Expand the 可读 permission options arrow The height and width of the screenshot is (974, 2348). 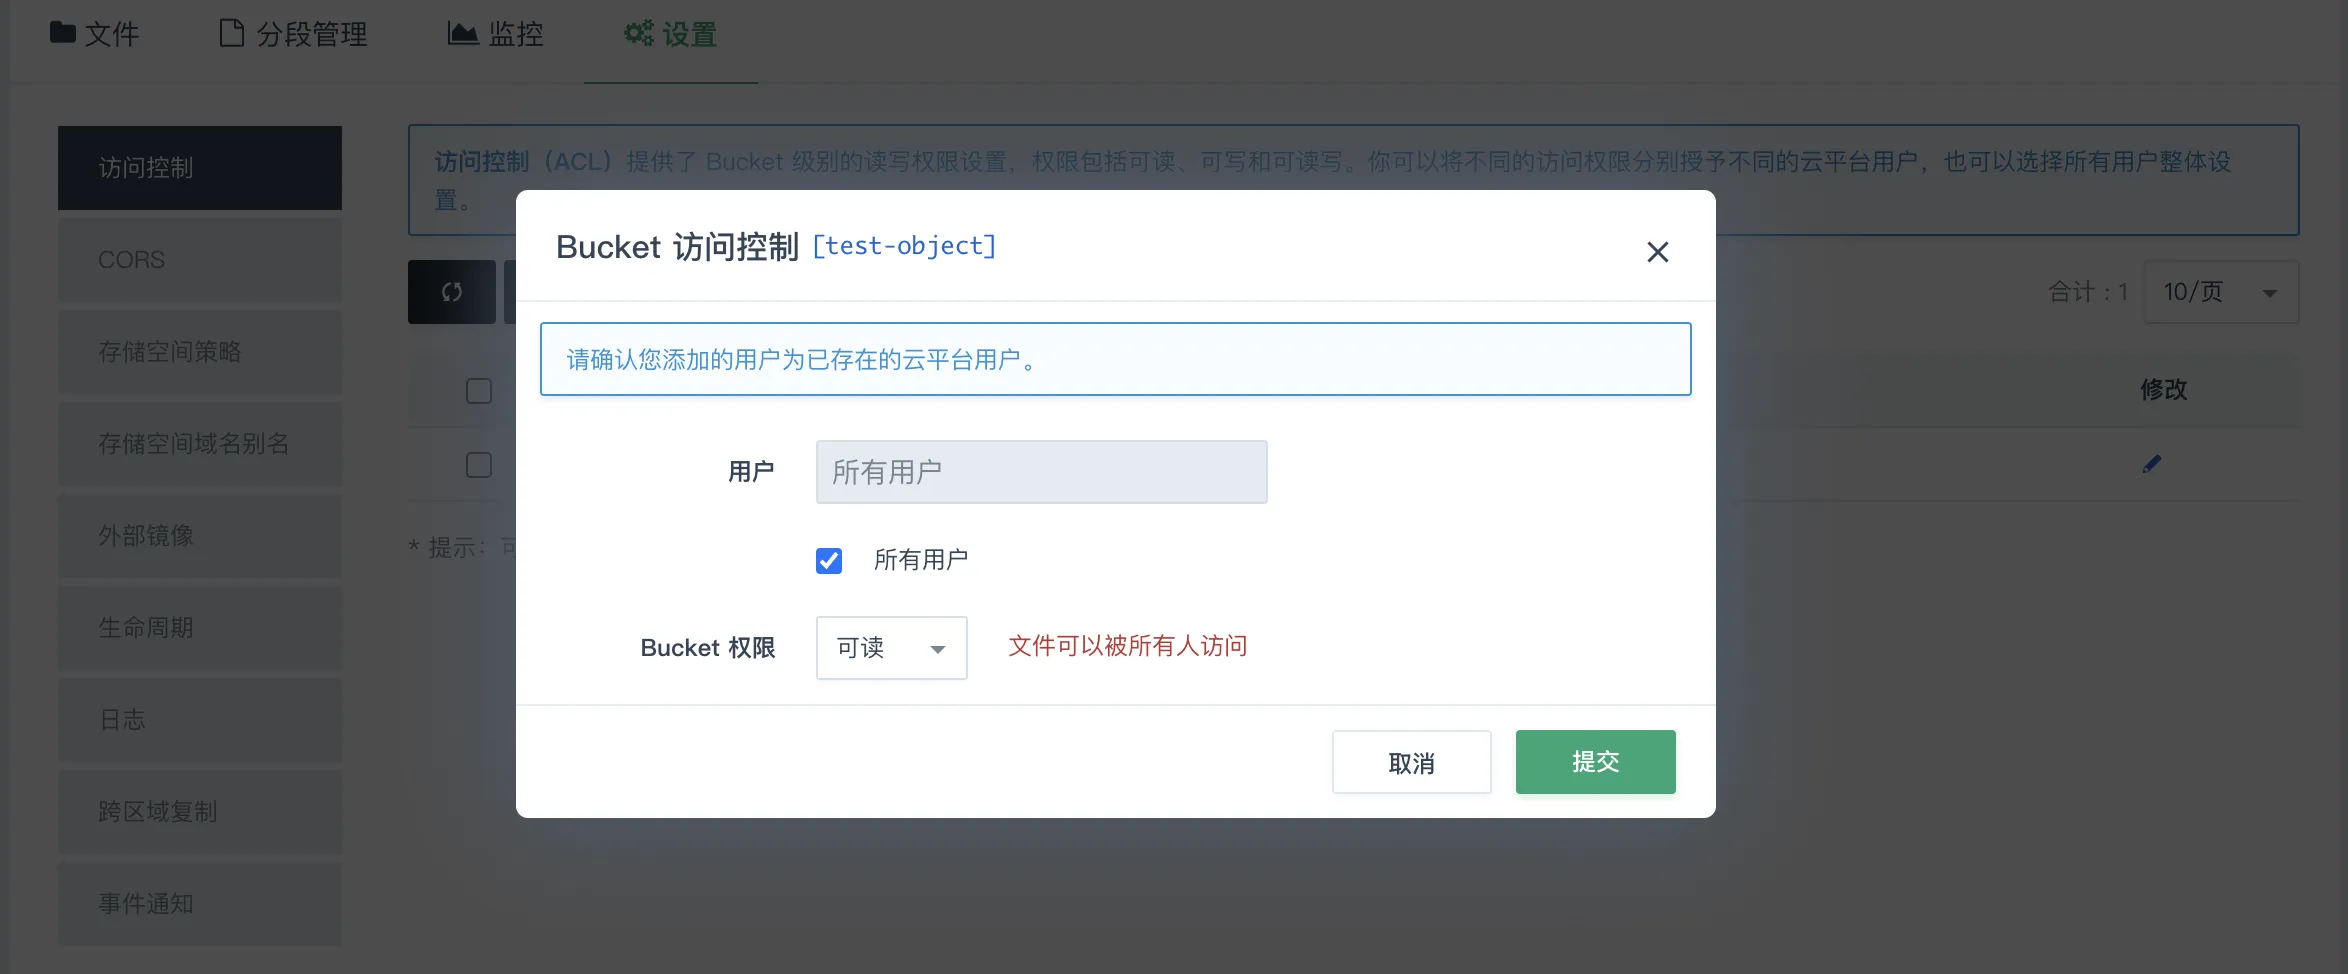click(937, 648)
